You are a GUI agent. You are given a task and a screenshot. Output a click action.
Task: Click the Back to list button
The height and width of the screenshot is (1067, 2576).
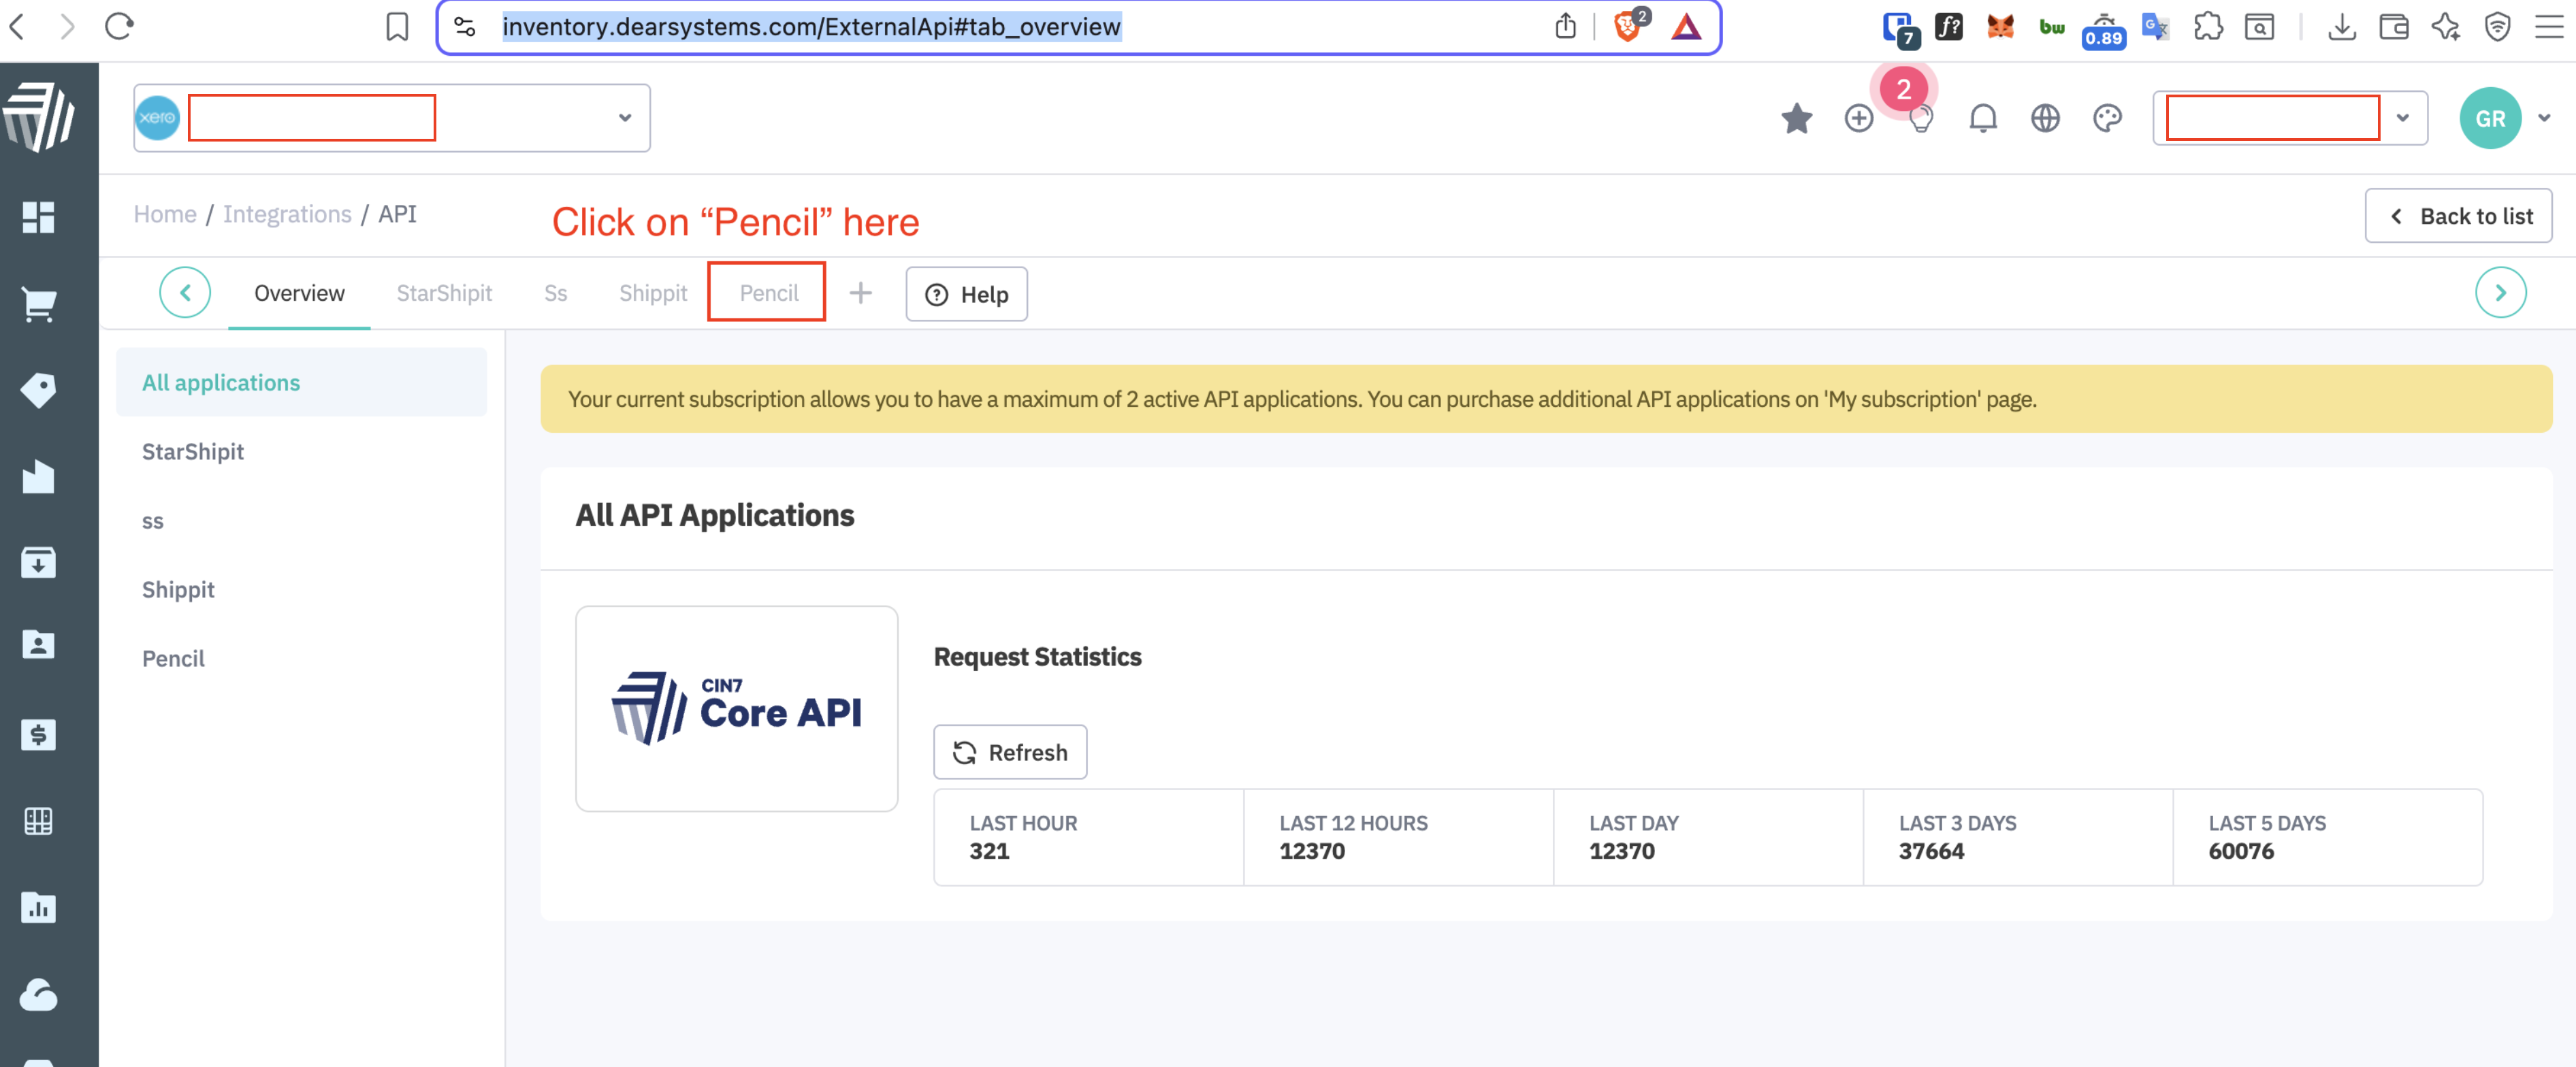coord(2458,216)
